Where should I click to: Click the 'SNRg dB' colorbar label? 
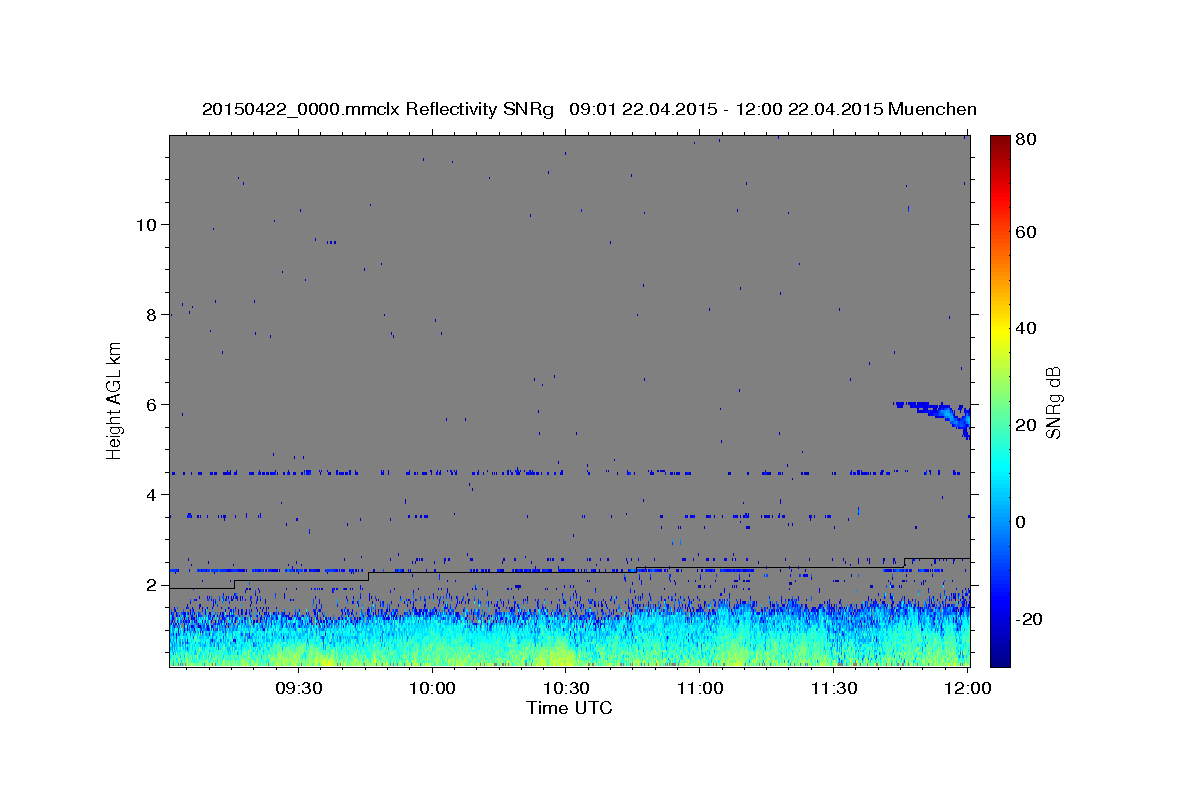coord(1053,403)
